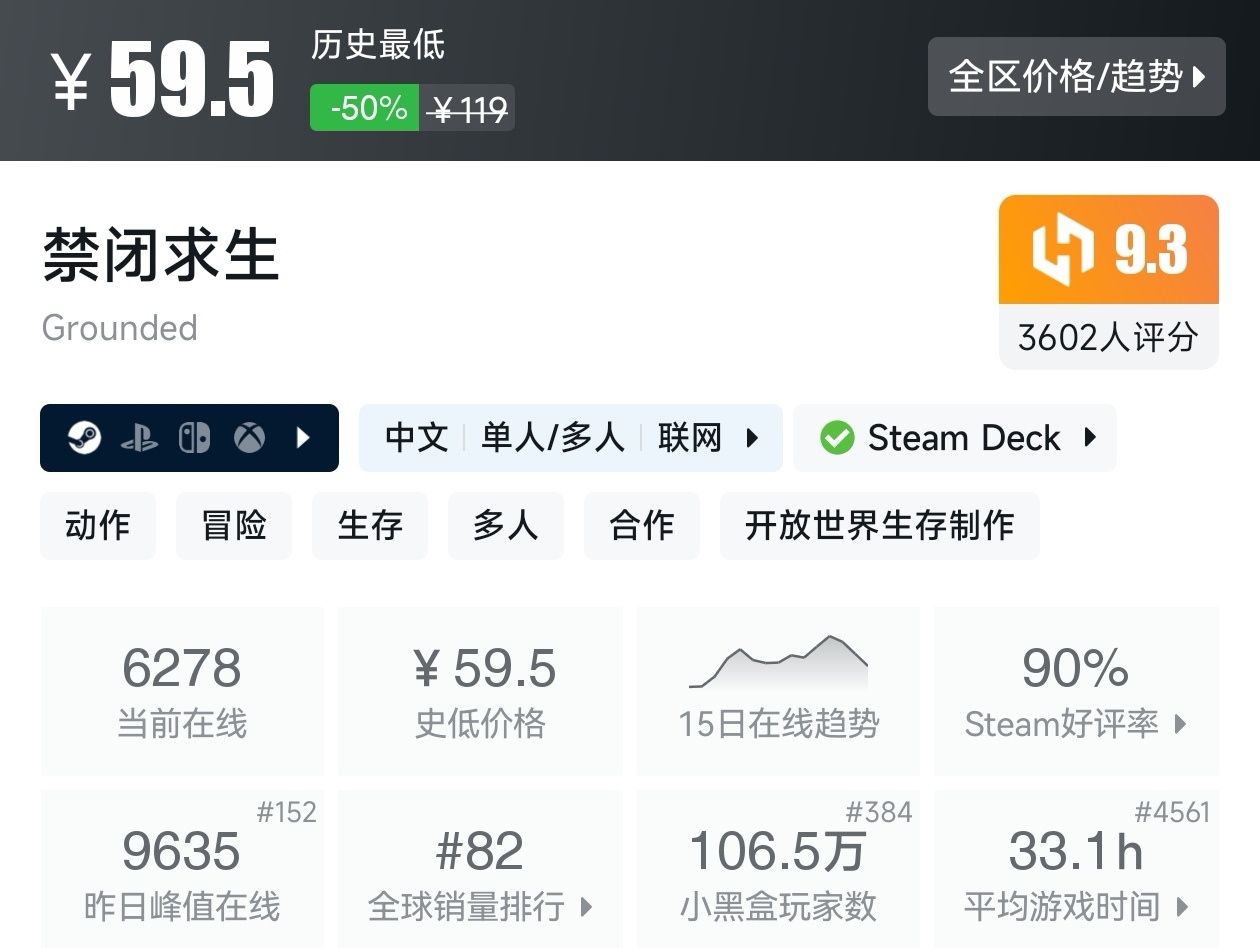Expand the 中文 单人/多人 联网 info arrow
The width and height of the screenshot is (1260, 948).
(x=752, y=437)
